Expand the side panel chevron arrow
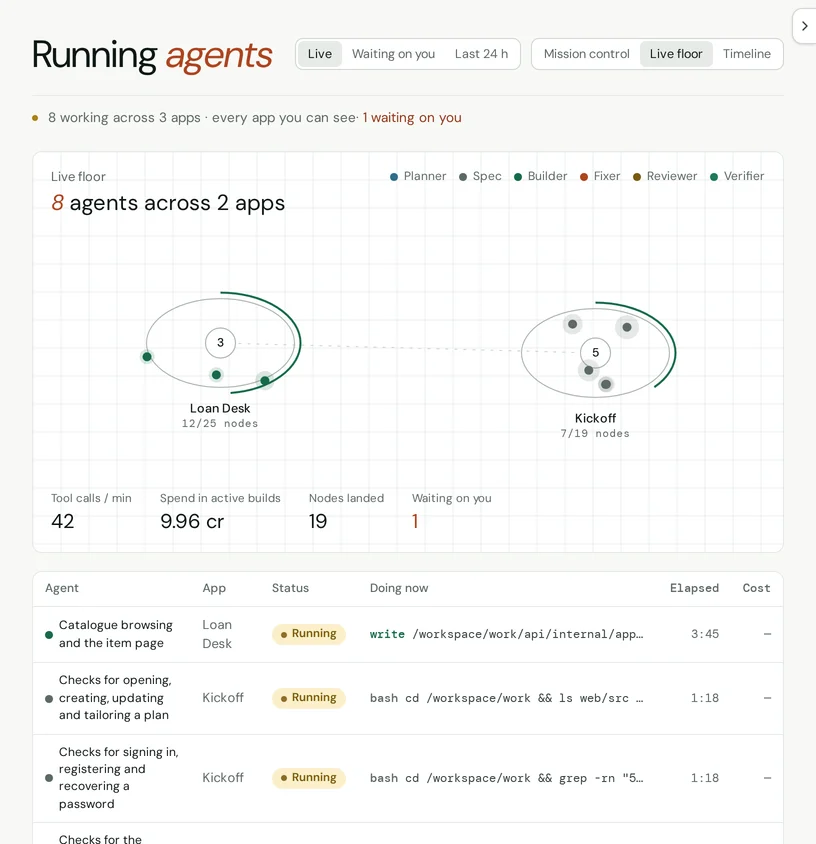Viewport: 816px width, 844px height. (x=804, y=26)
